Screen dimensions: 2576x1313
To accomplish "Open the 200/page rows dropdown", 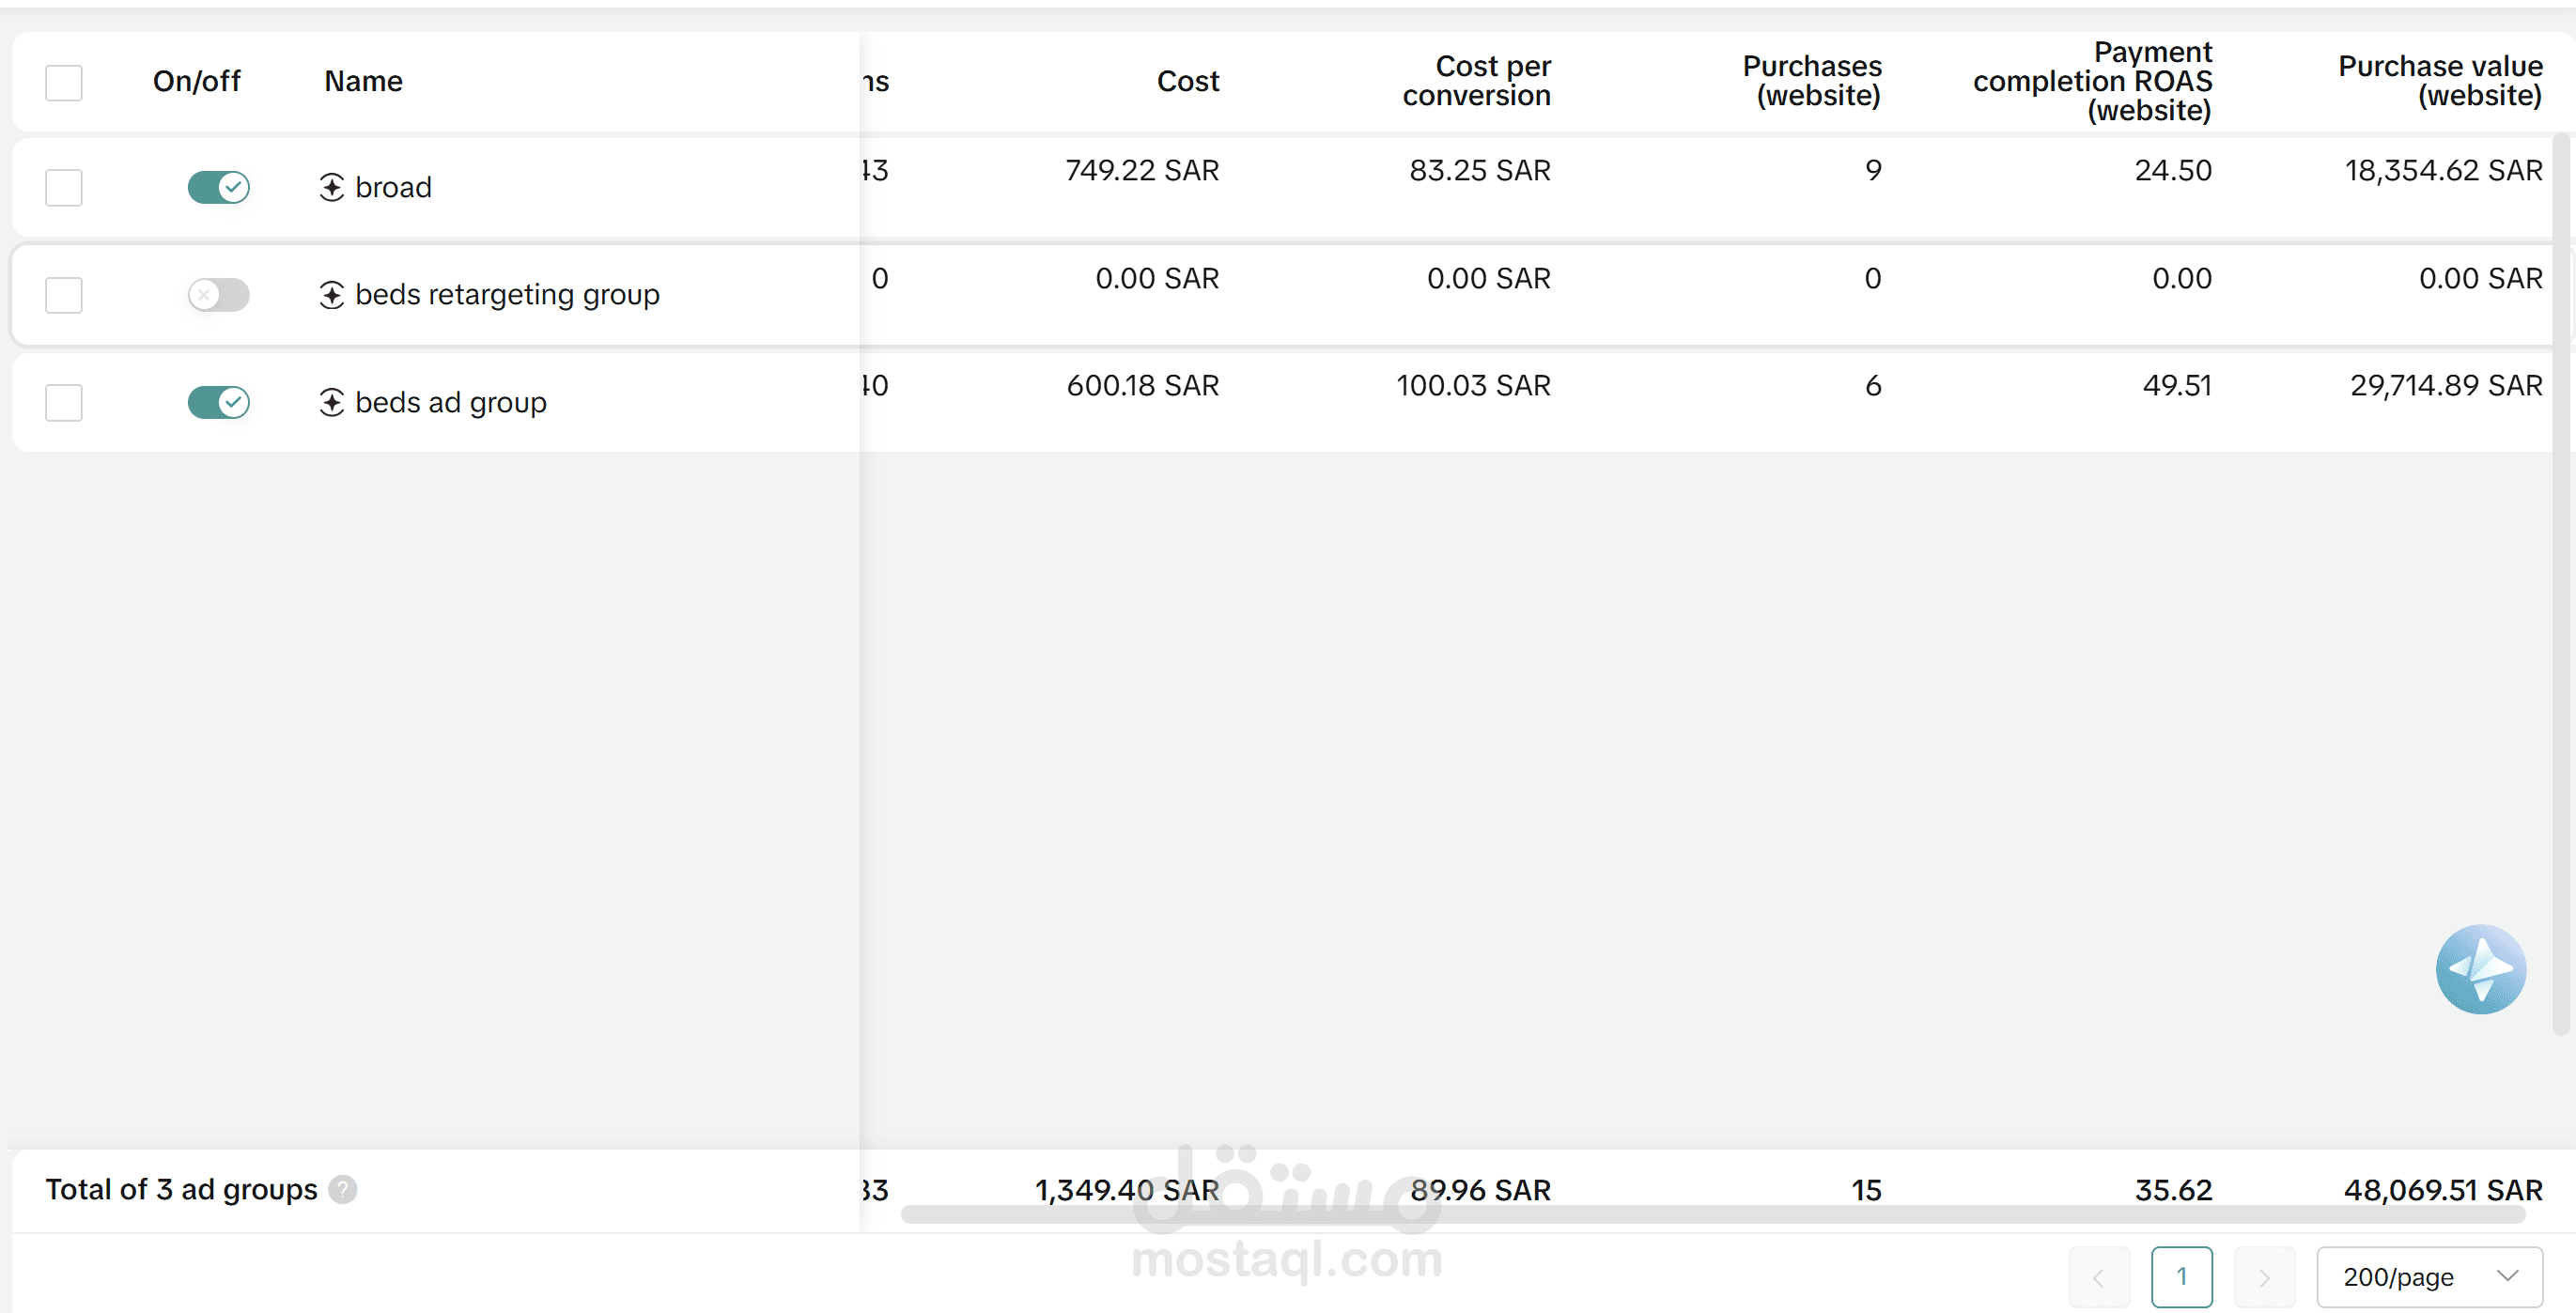I will coord(2429,1277).
